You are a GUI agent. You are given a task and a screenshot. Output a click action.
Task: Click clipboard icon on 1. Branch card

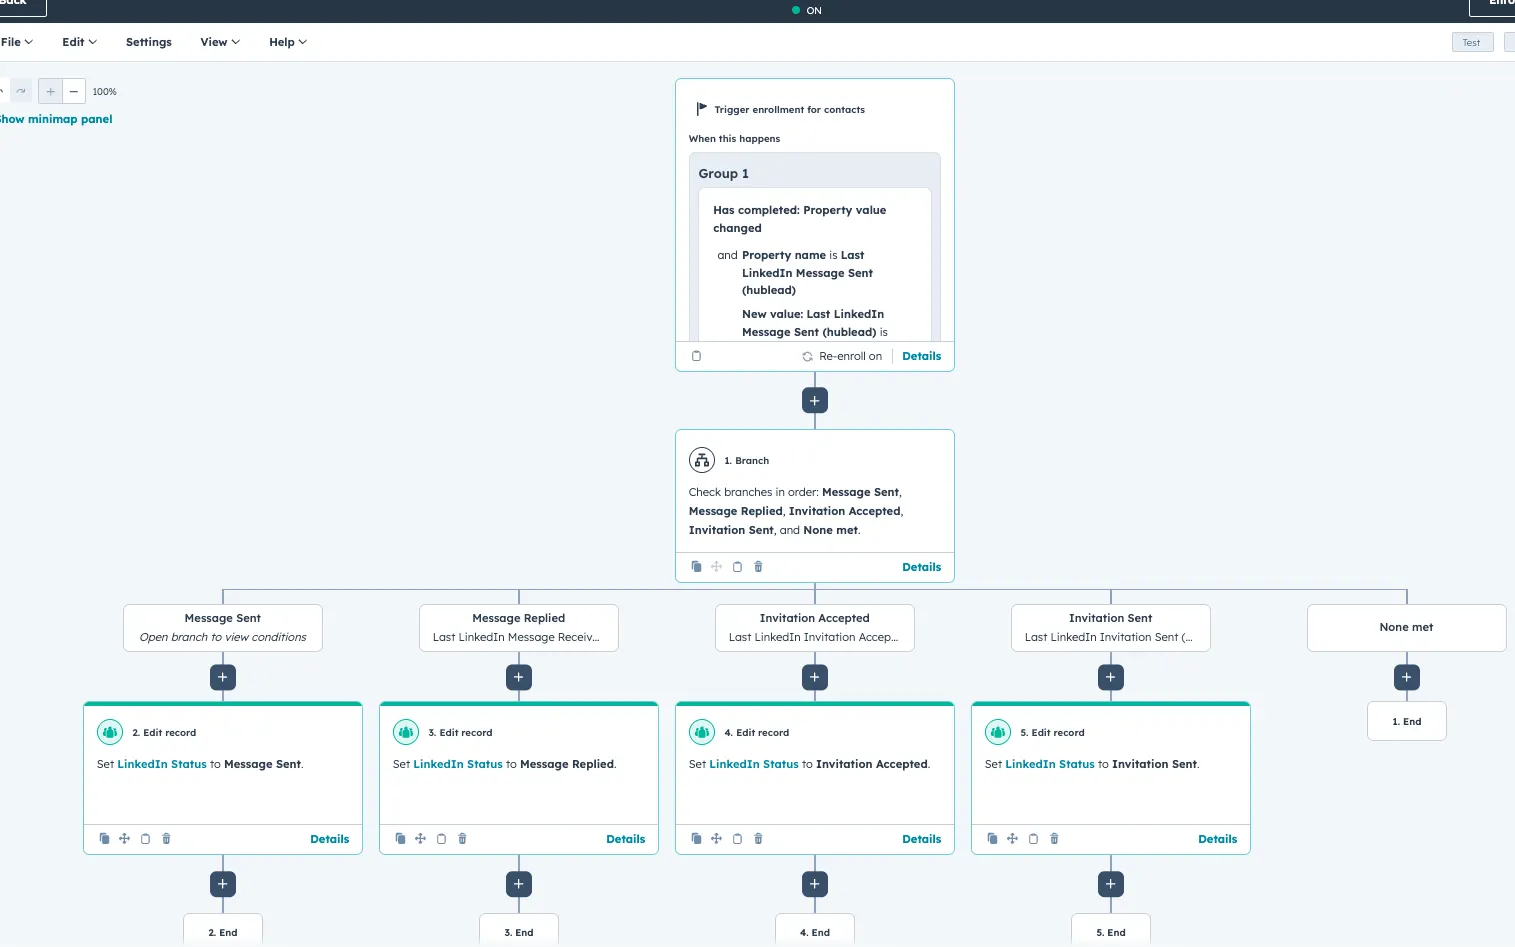(x=737, y=566)
